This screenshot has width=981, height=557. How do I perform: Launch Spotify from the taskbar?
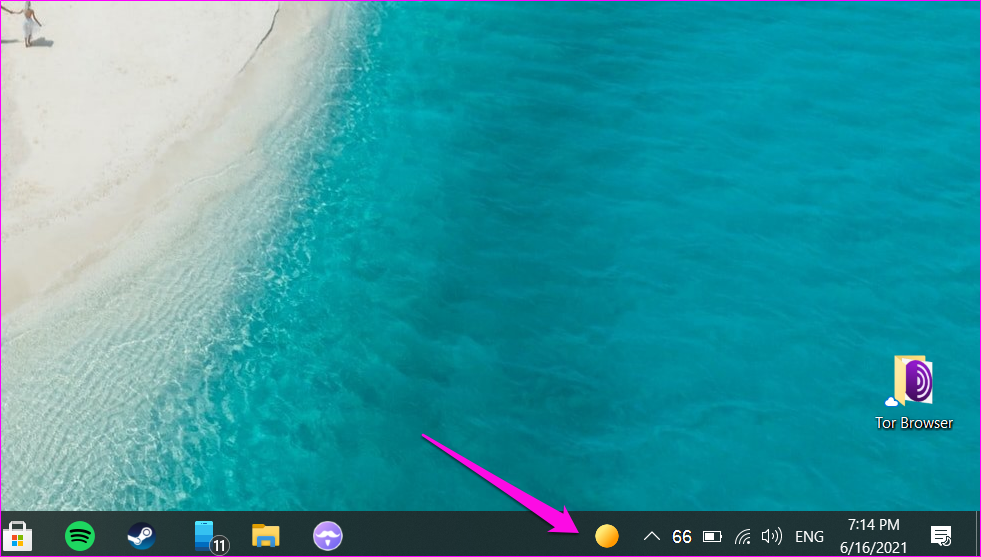pyautogui.click(x=79, y=536)
